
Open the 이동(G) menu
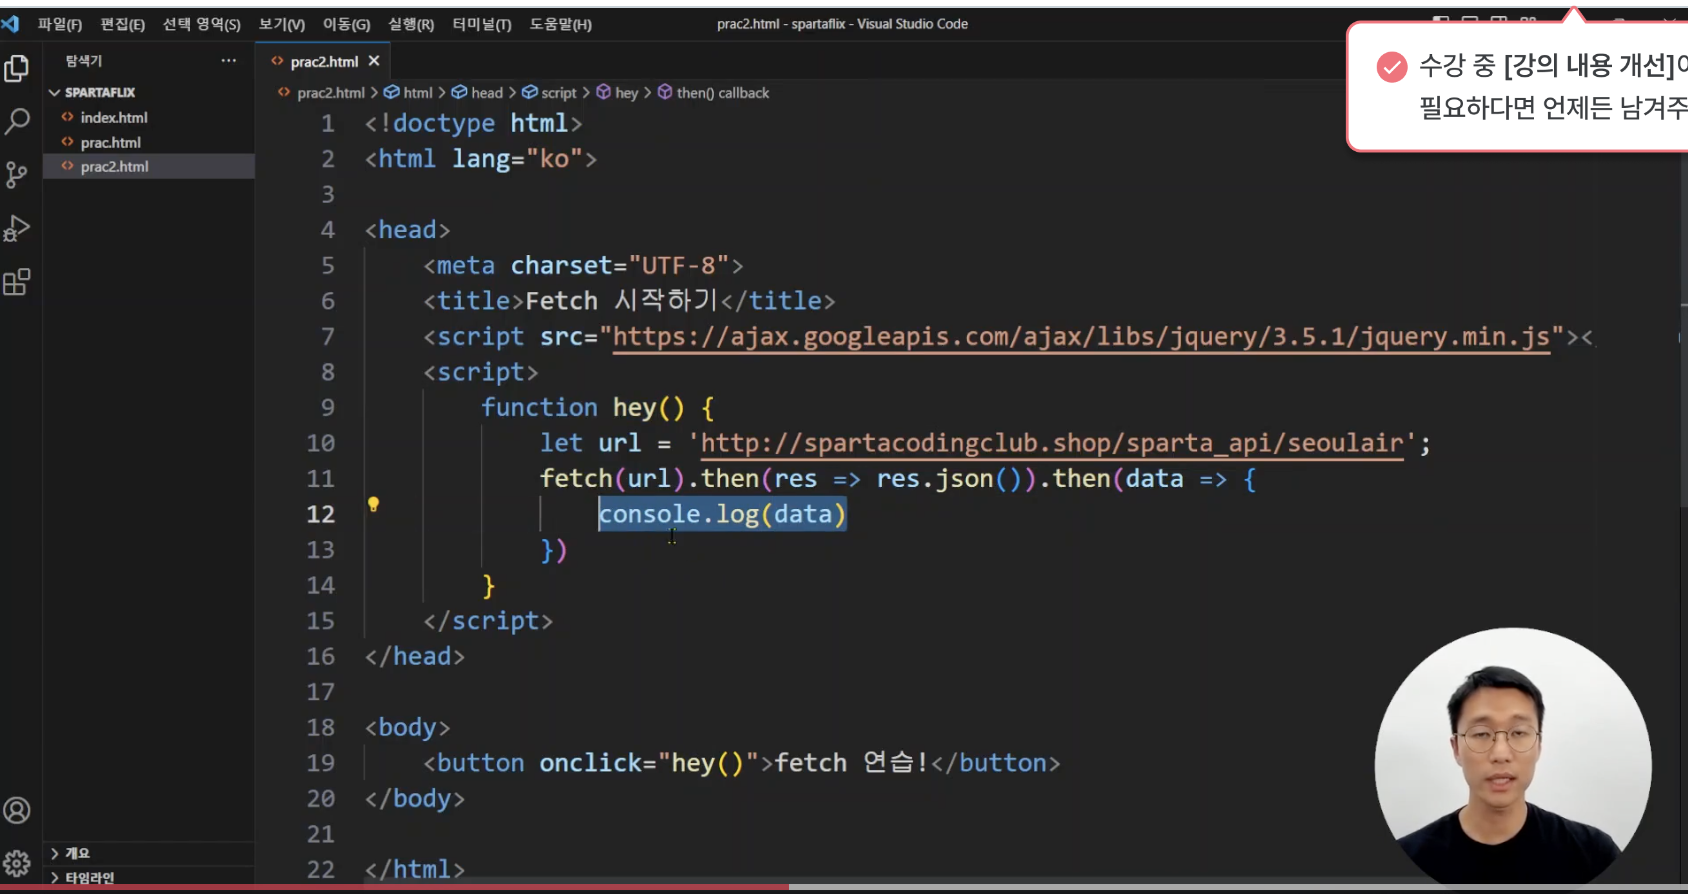tap(346, 24)
